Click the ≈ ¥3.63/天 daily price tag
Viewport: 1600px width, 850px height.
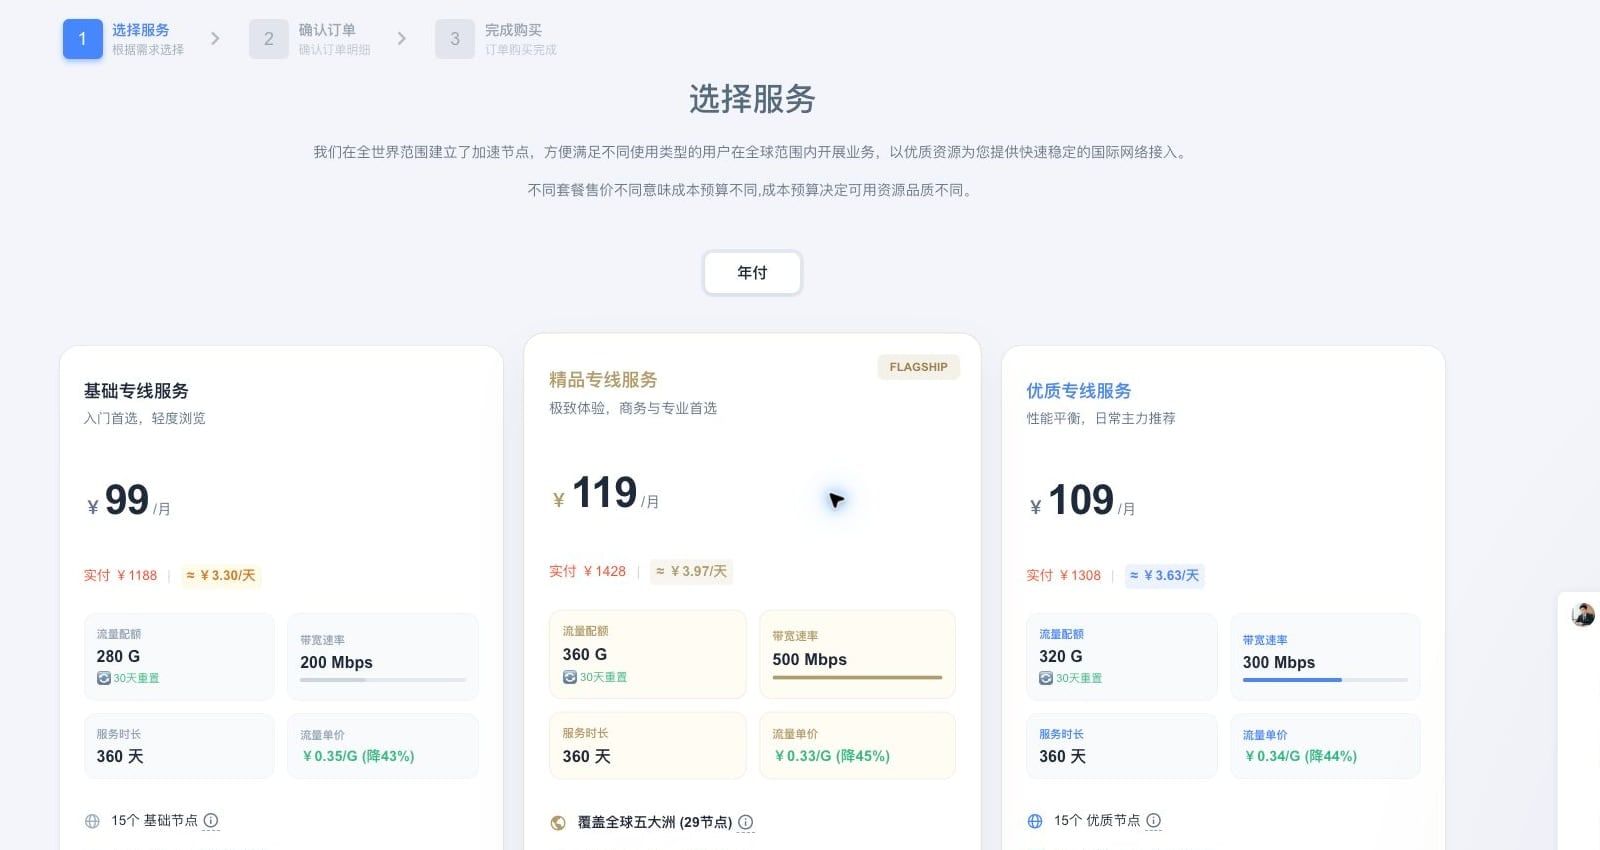(x=1164, y=575)
